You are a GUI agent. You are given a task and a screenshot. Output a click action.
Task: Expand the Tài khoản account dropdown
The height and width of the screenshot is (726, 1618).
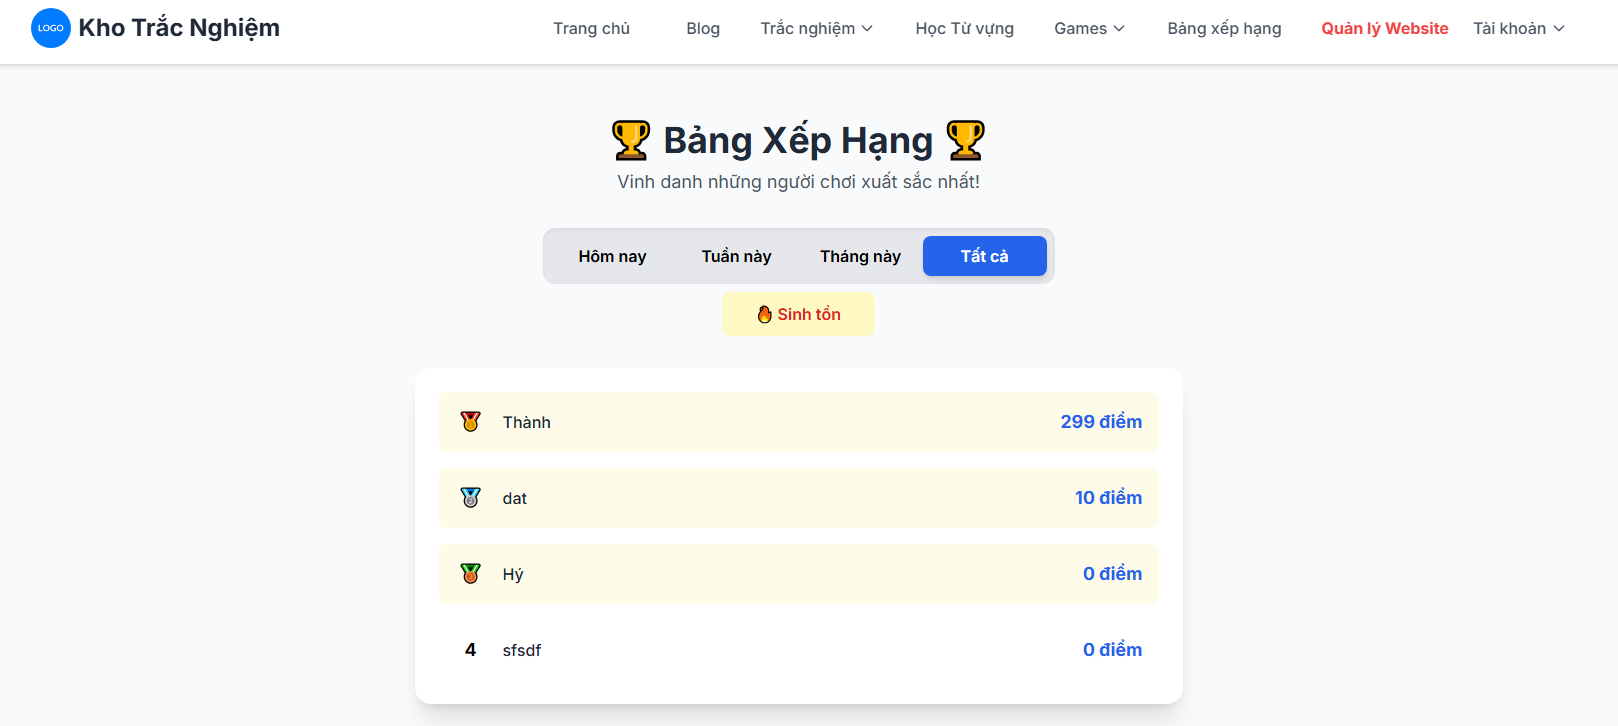[1518, 28]
